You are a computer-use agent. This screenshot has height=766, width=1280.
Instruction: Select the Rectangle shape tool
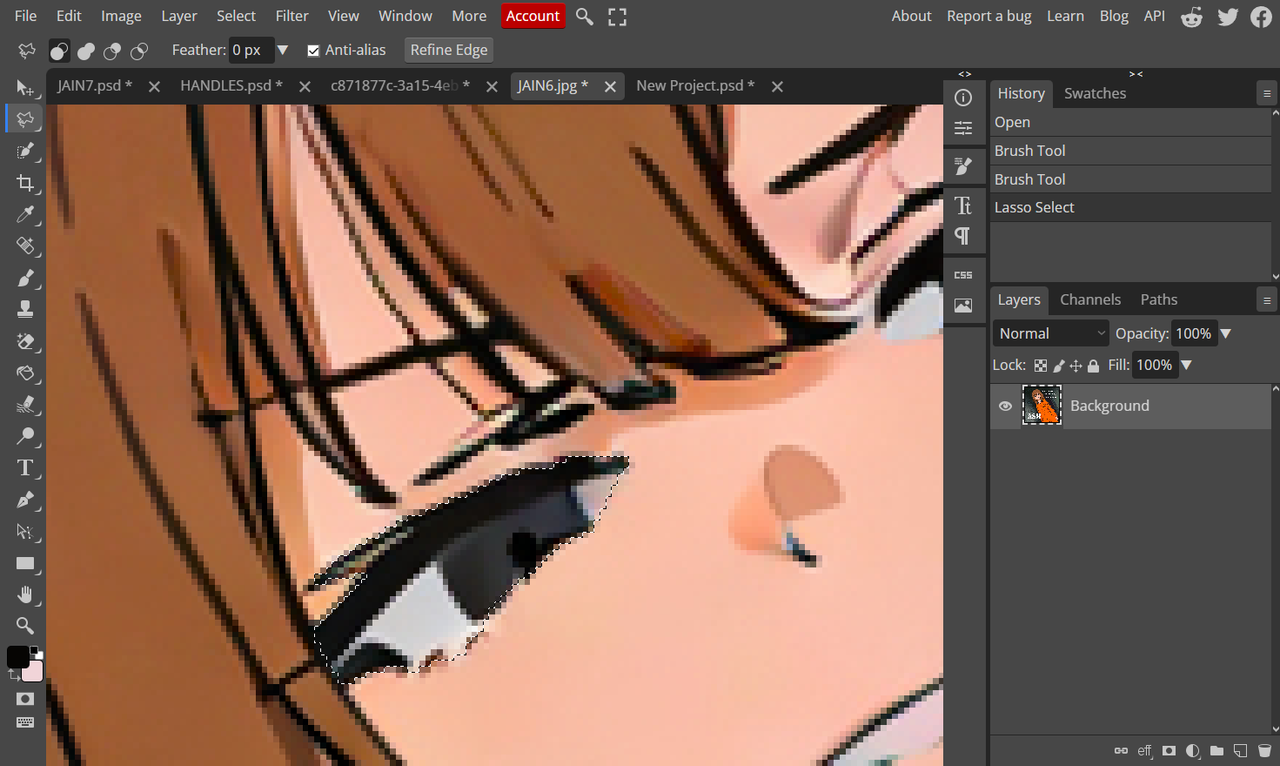(25, 563)
